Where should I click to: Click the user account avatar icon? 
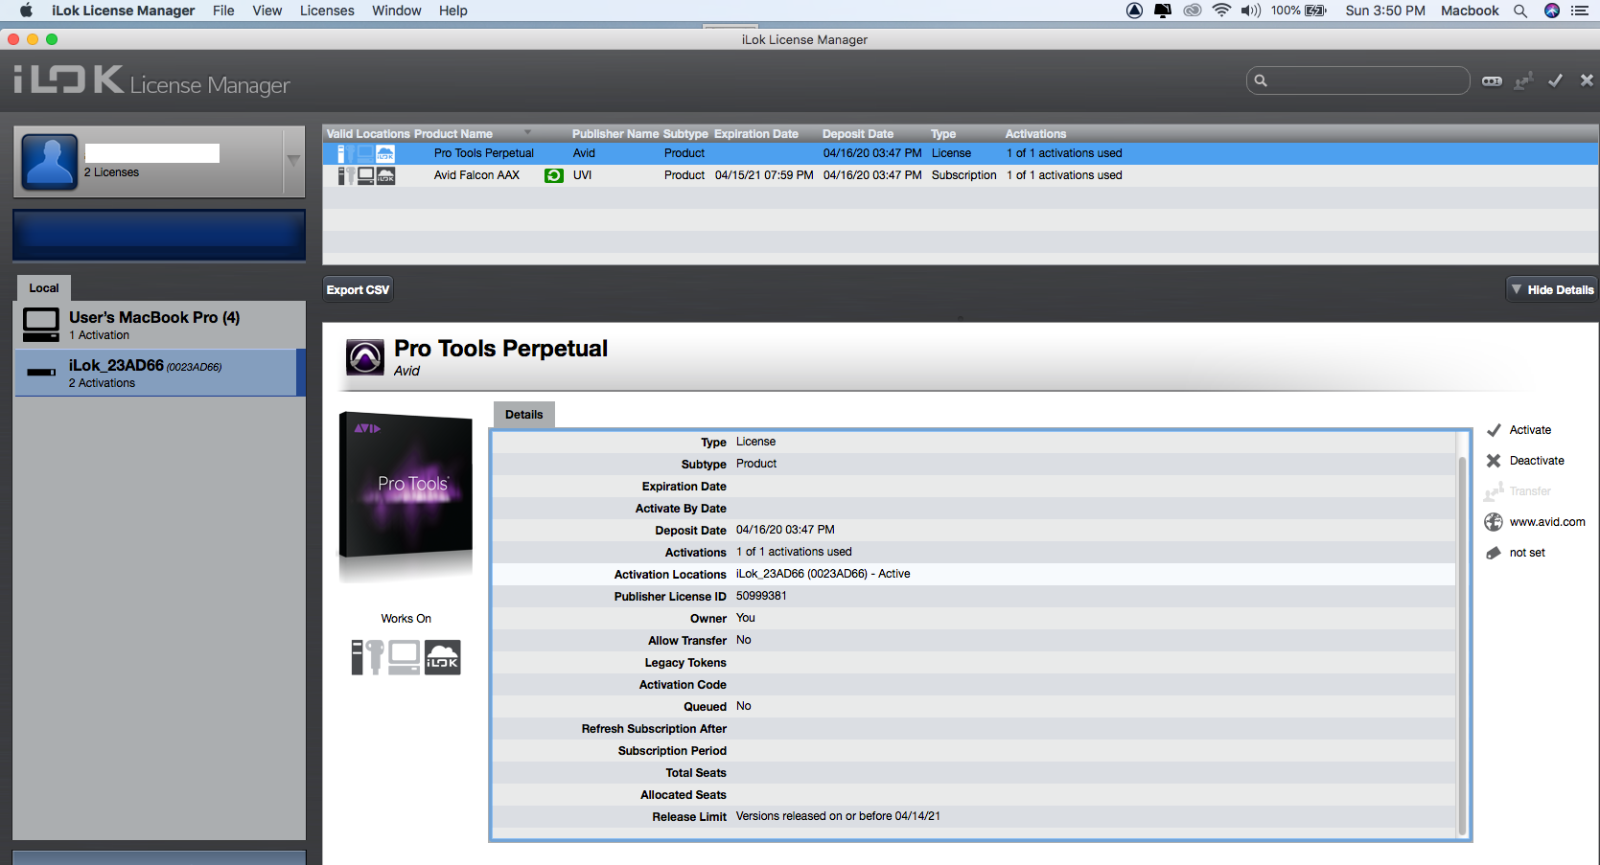point(49,162)
